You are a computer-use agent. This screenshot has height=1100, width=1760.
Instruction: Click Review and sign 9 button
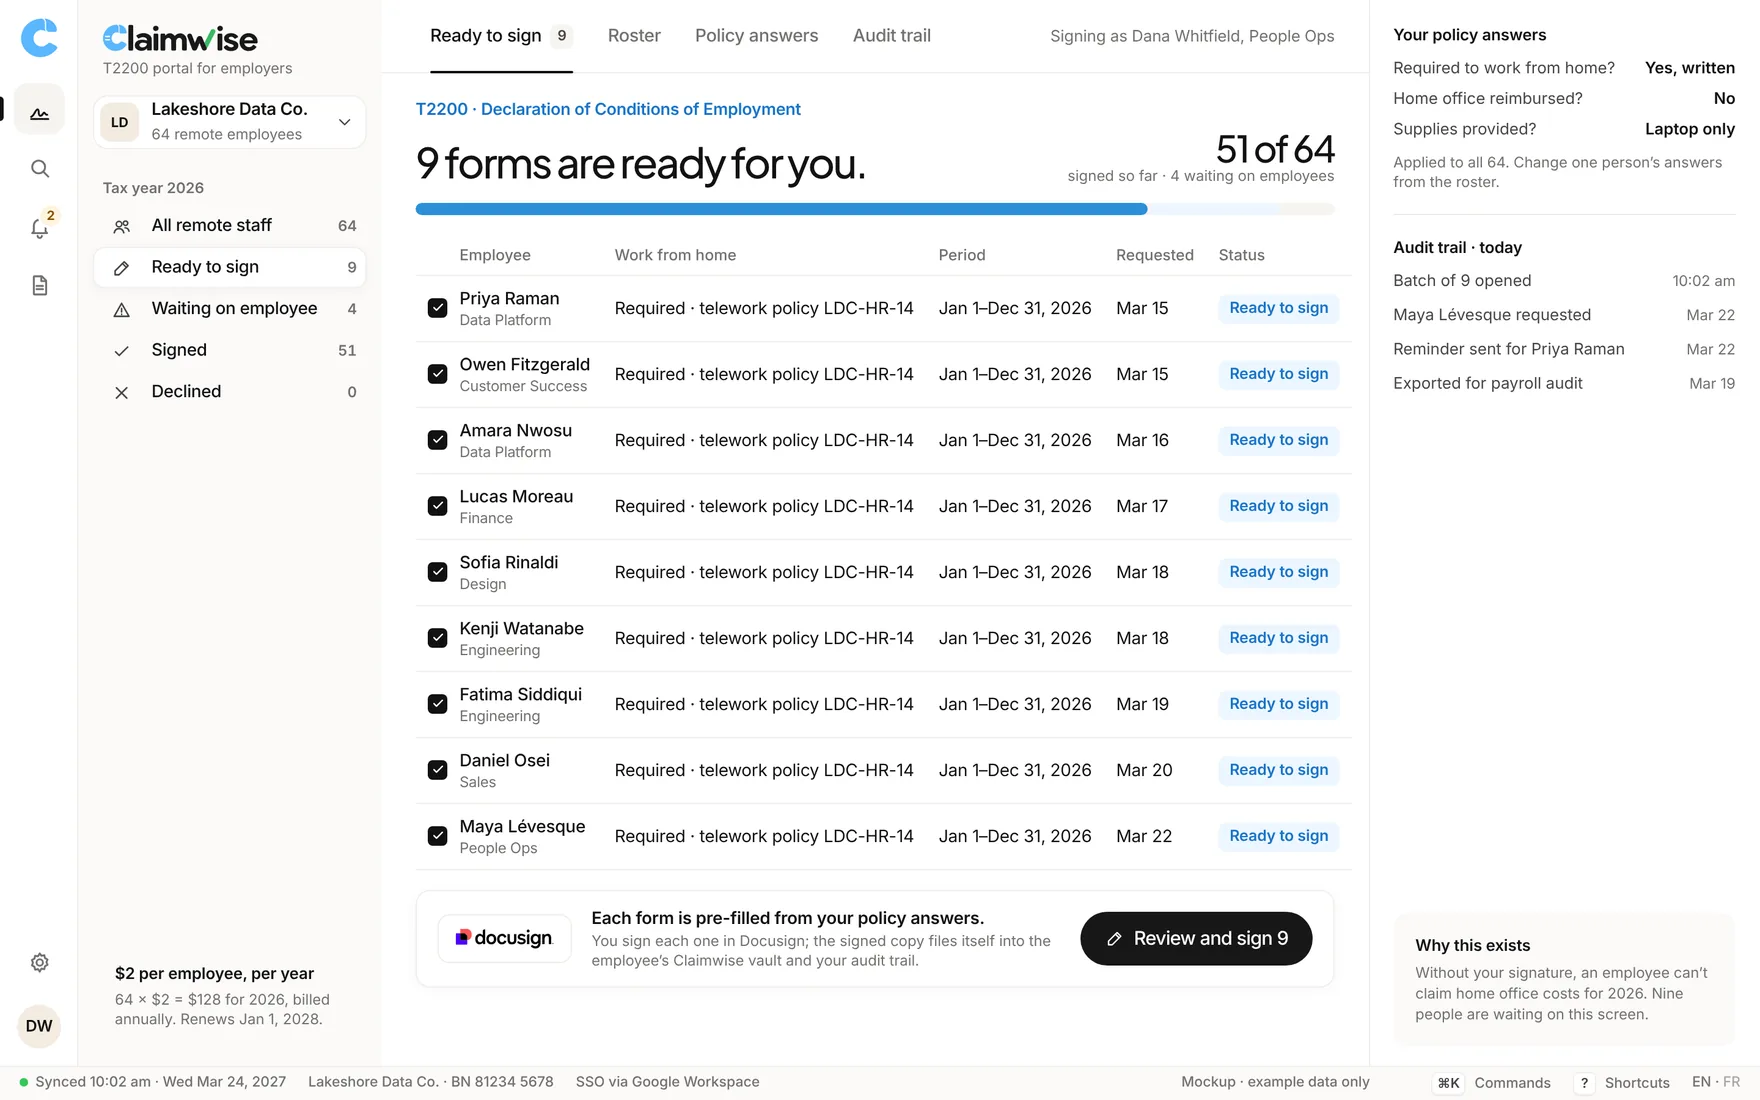(1196, 939)
